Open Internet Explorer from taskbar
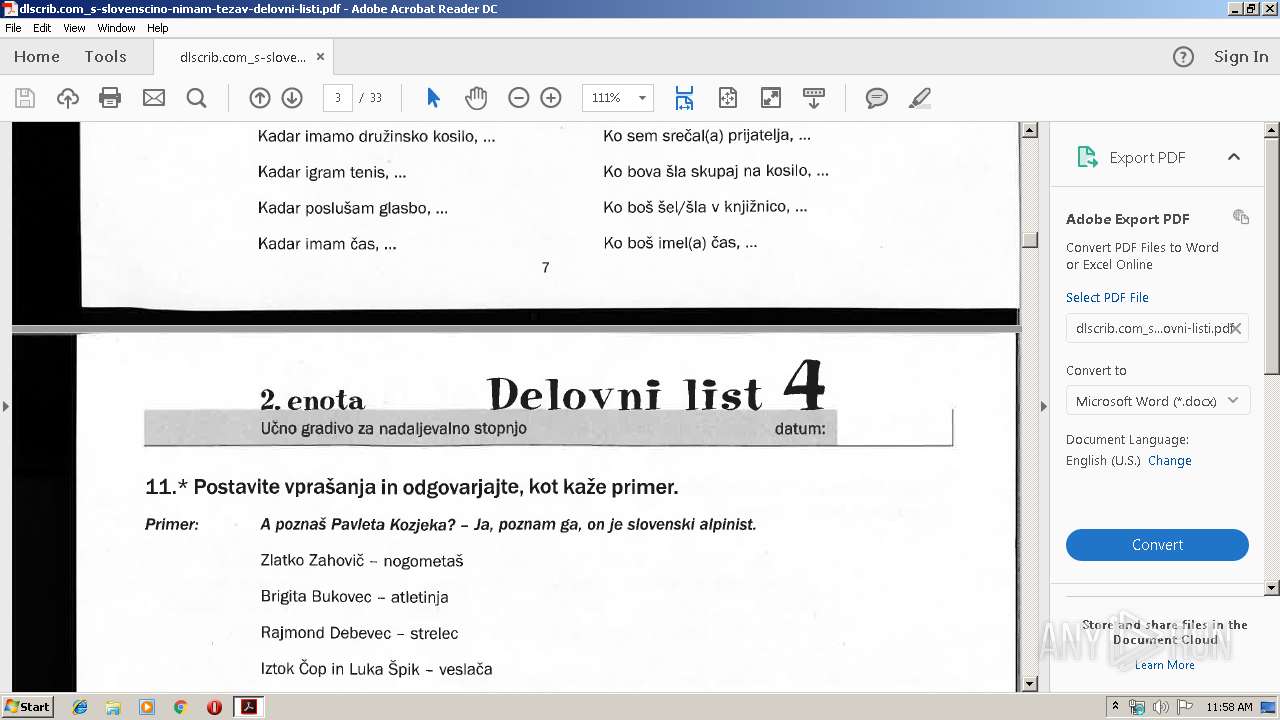 click(x=80, y=707)
